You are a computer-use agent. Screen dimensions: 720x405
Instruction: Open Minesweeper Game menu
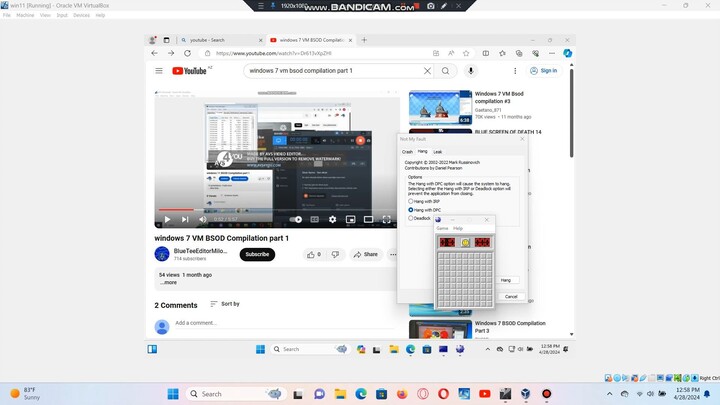point(442,228)
